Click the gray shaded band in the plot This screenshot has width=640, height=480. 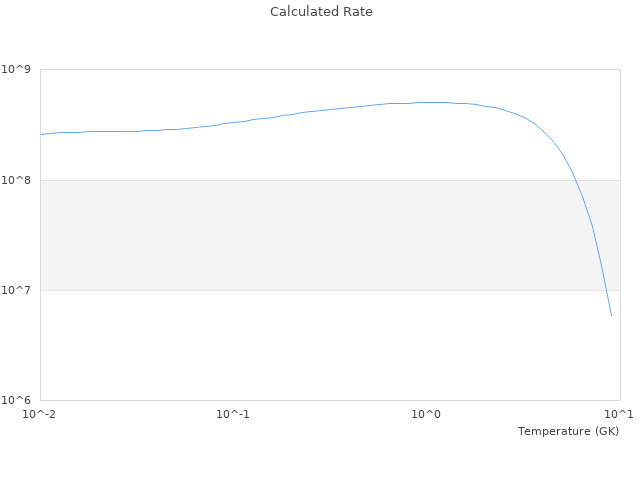pos(300,235)
